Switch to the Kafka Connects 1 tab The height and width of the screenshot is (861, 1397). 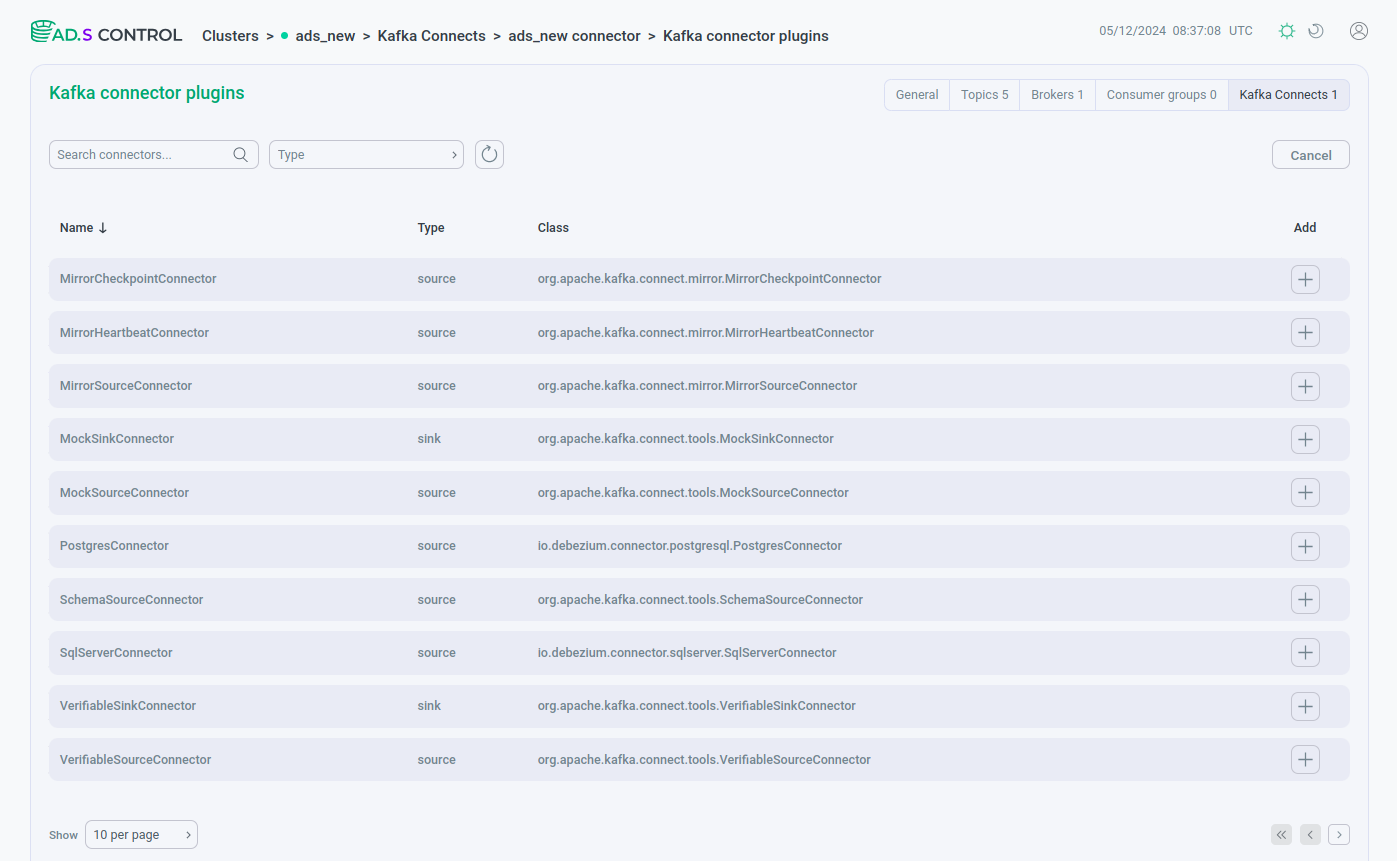(1289, 95)
